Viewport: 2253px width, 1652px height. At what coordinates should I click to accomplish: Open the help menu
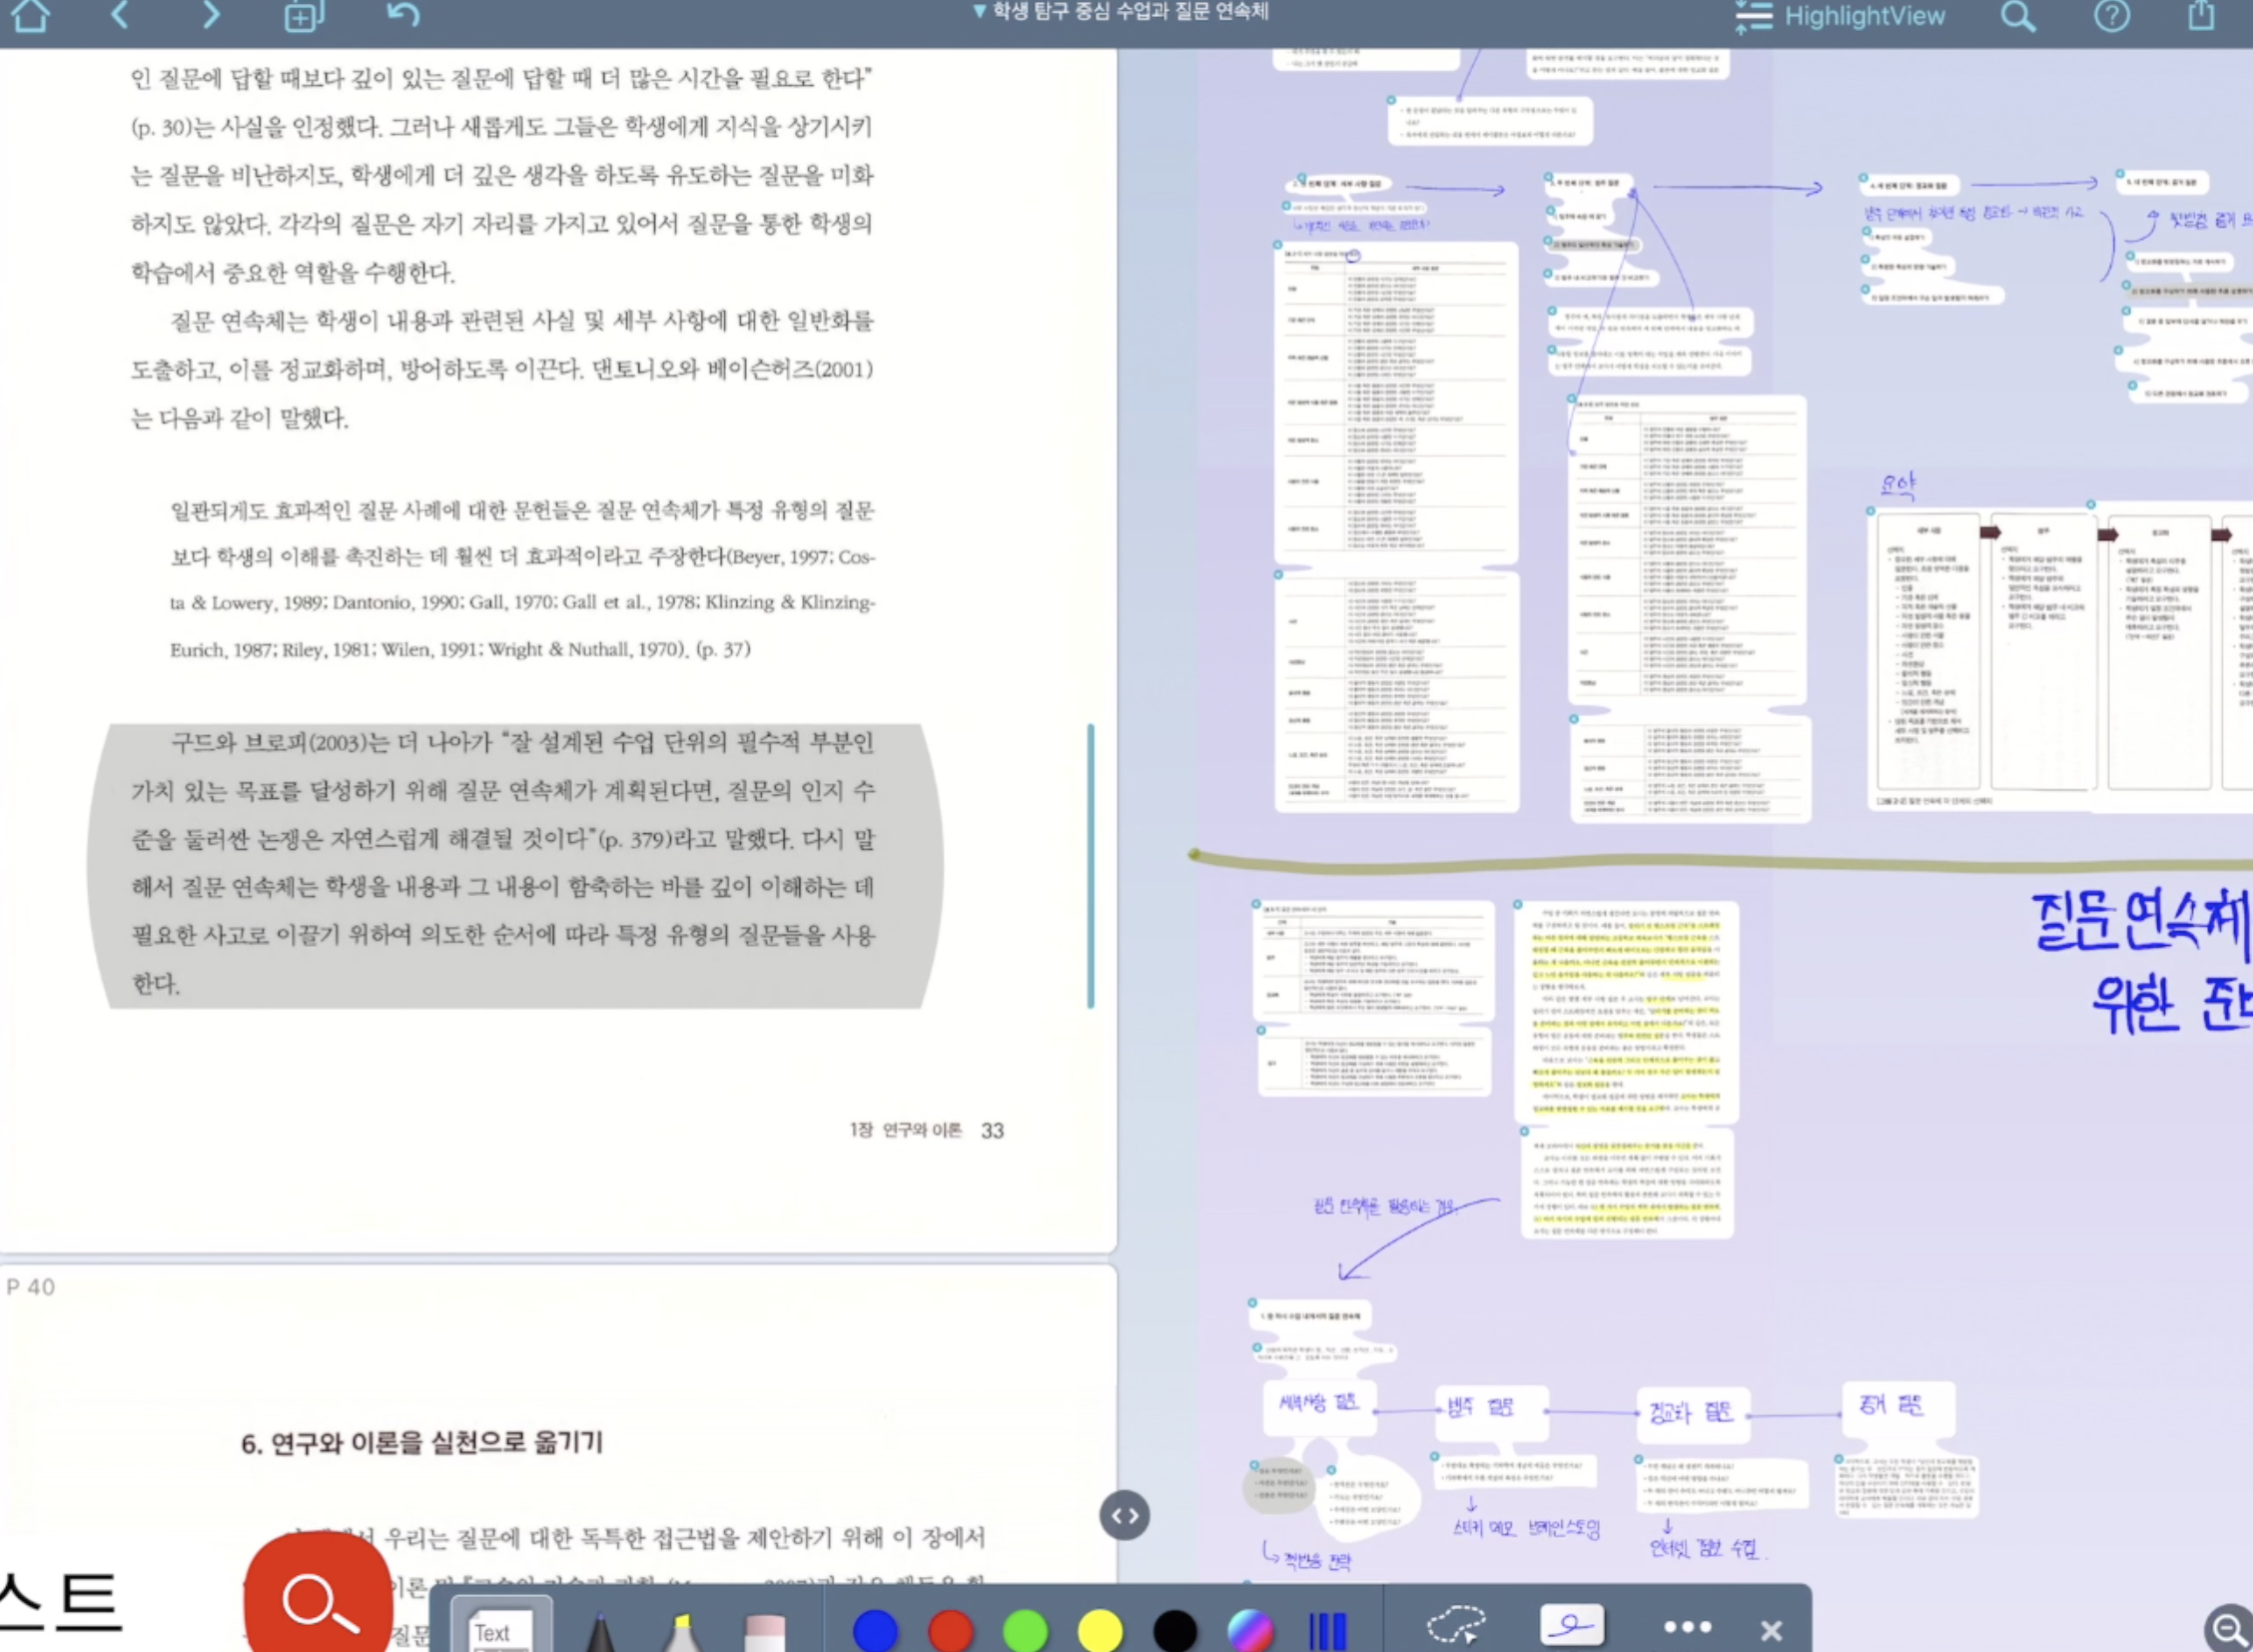point(2111,16)
